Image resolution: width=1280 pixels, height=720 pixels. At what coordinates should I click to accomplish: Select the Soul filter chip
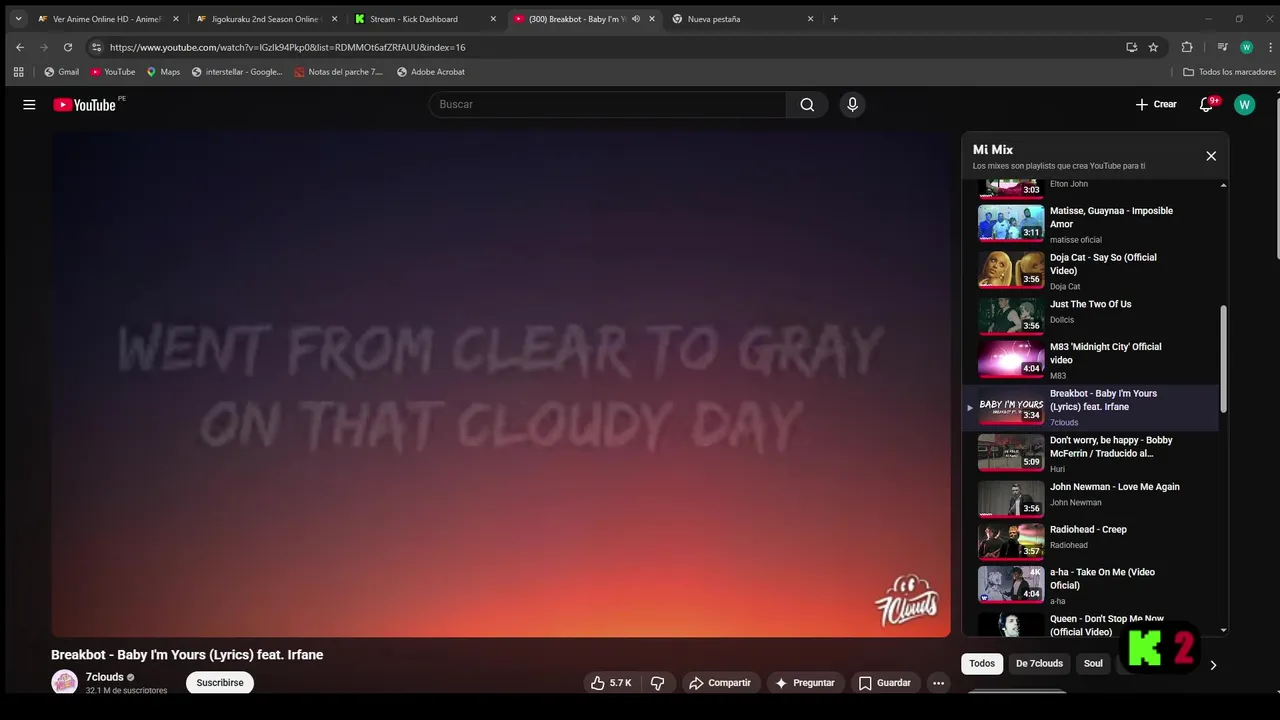pos(1093,664)
